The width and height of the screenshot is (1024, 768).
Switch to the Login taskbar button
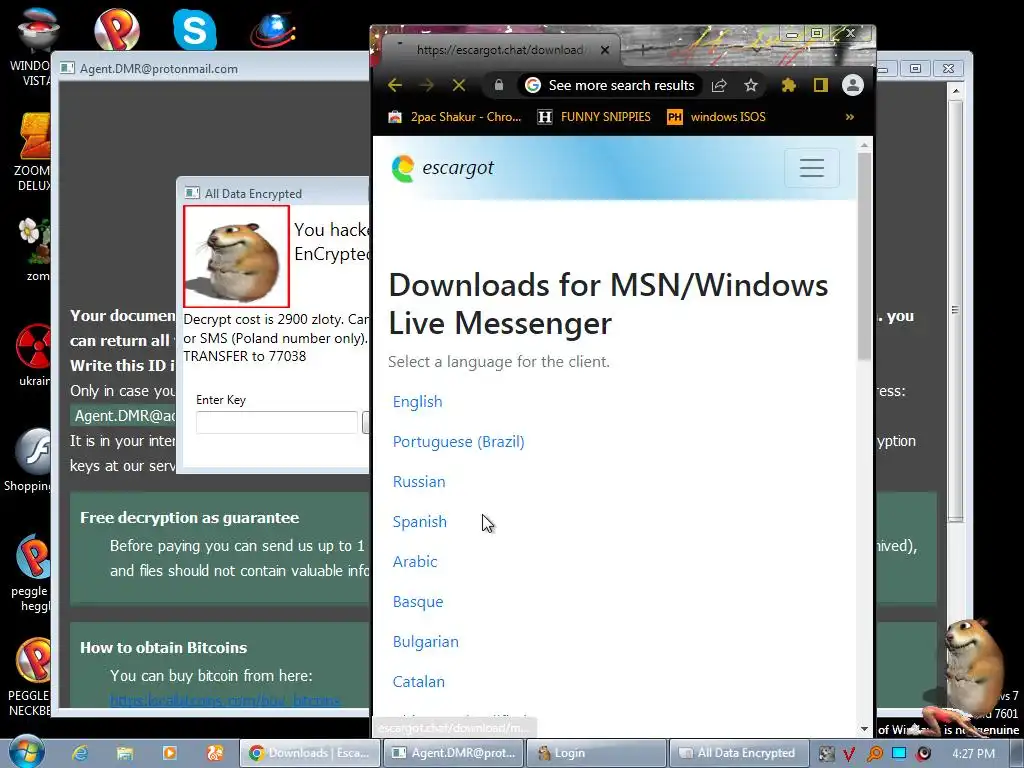pyautogui.click(x=596, y=753)
